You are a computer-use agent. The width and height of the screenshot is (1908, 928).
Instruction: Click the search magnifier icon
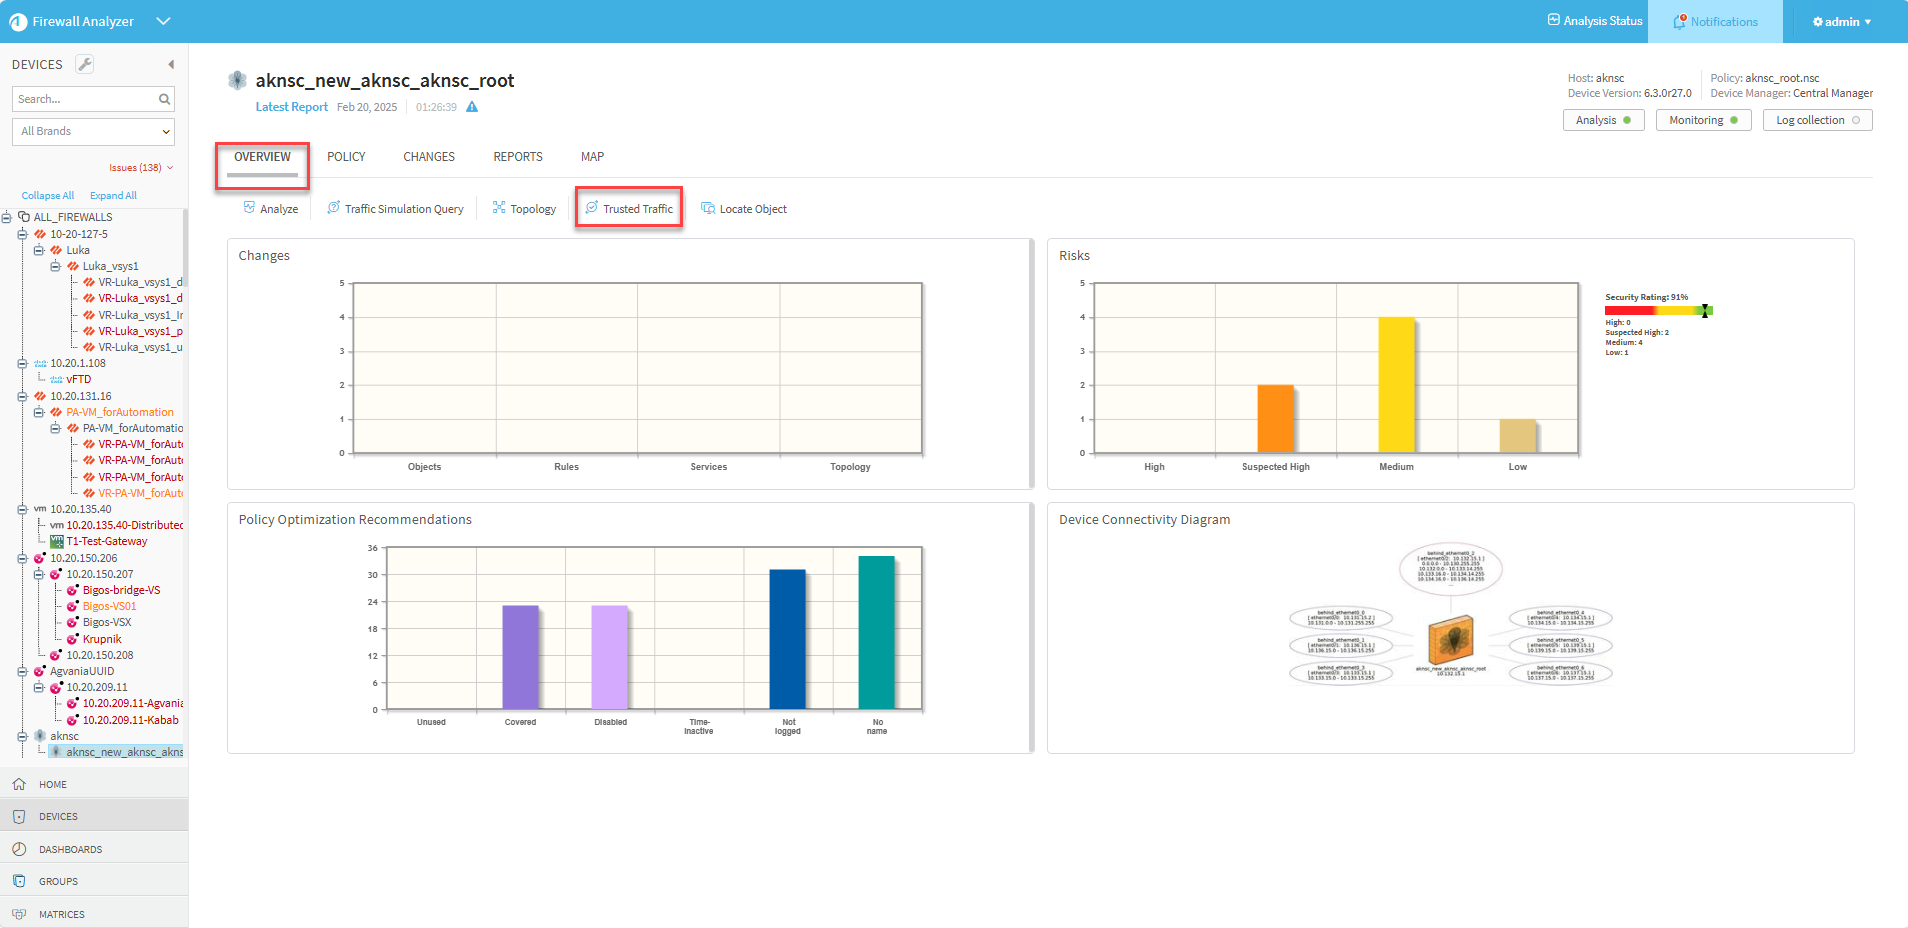[x=164, y=99]
